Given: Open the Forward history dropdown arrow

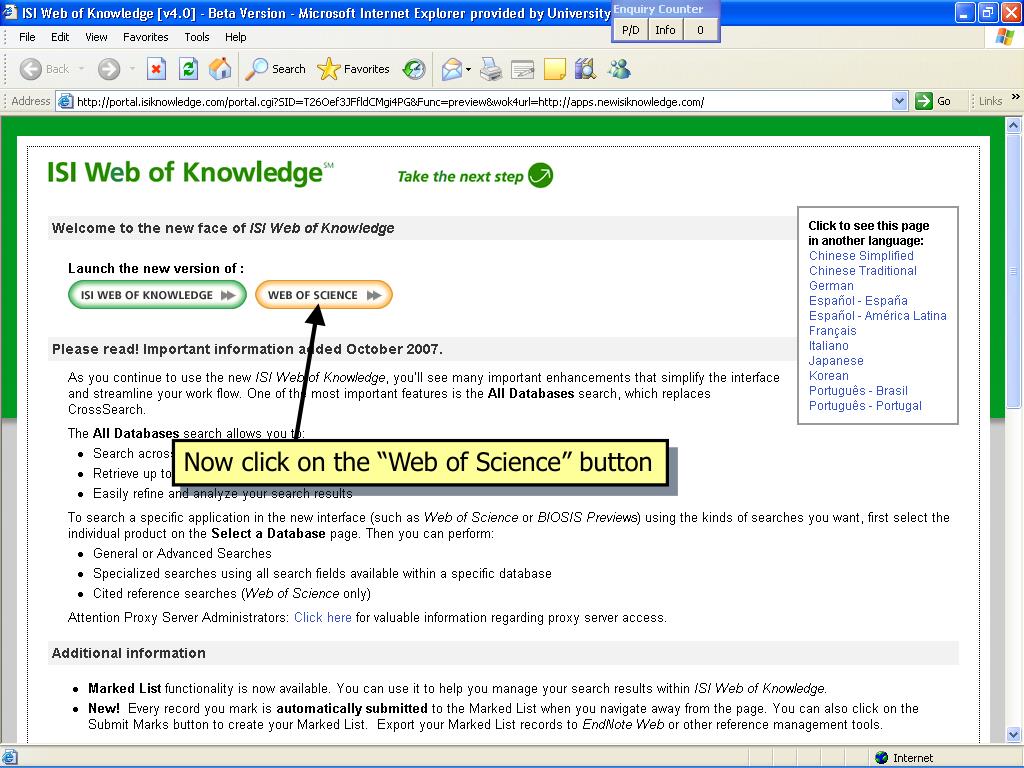Looking at the screenshot, I should point(132,69).
